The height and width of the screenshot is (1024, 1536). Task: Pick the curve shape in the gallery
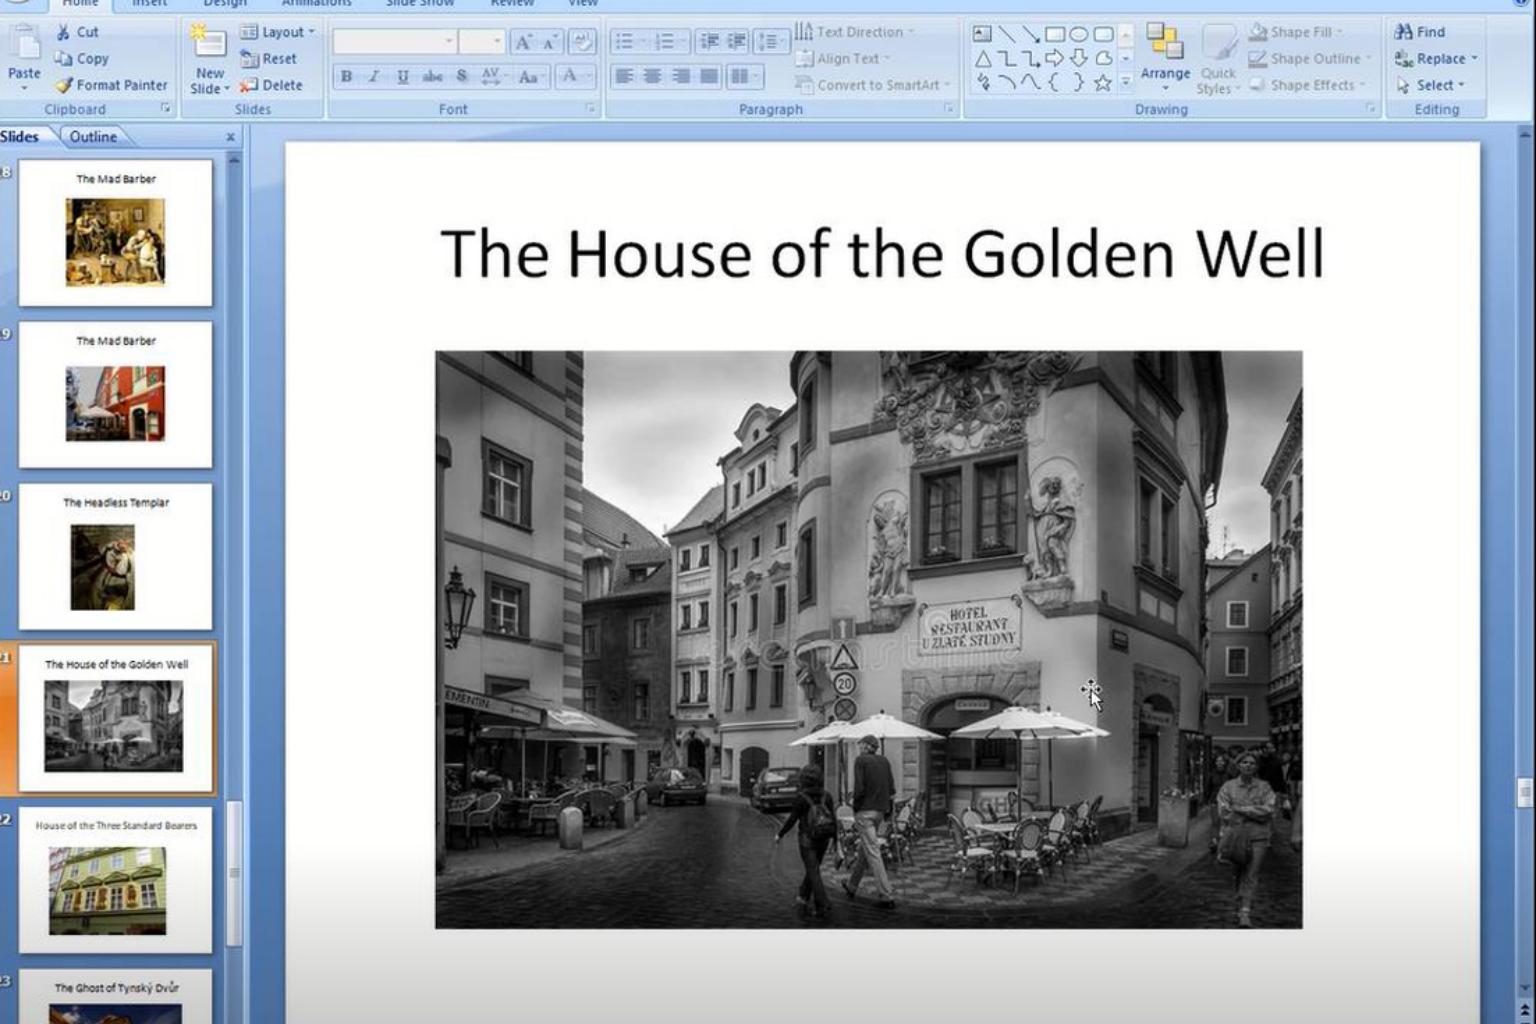click(x=1031, y=83)
